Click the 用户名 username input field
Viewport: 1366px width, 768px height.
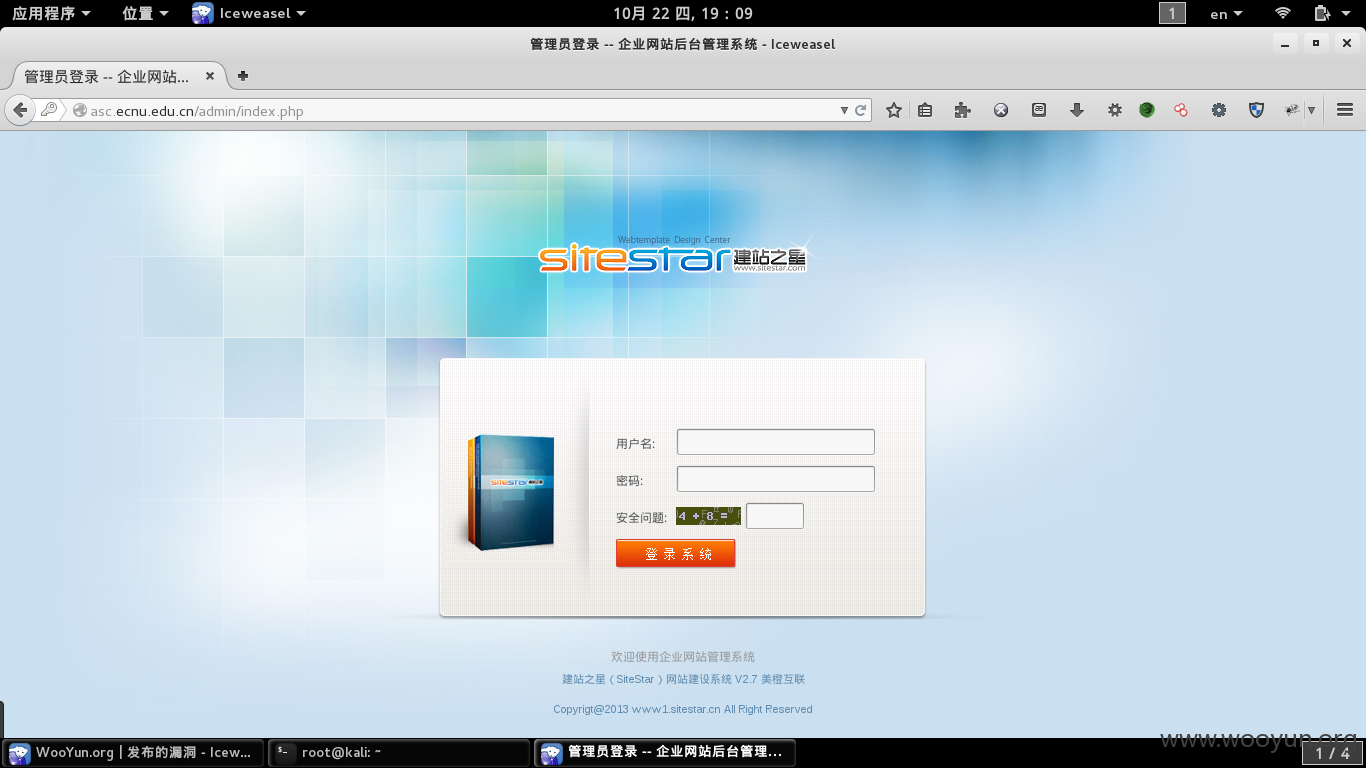click(x=776, y=442)
